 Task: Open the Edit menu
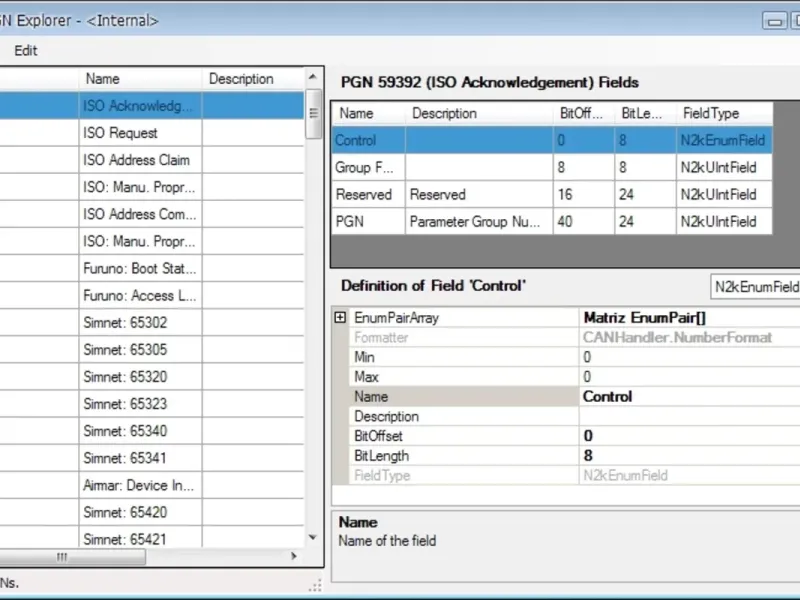pos(26,51)
